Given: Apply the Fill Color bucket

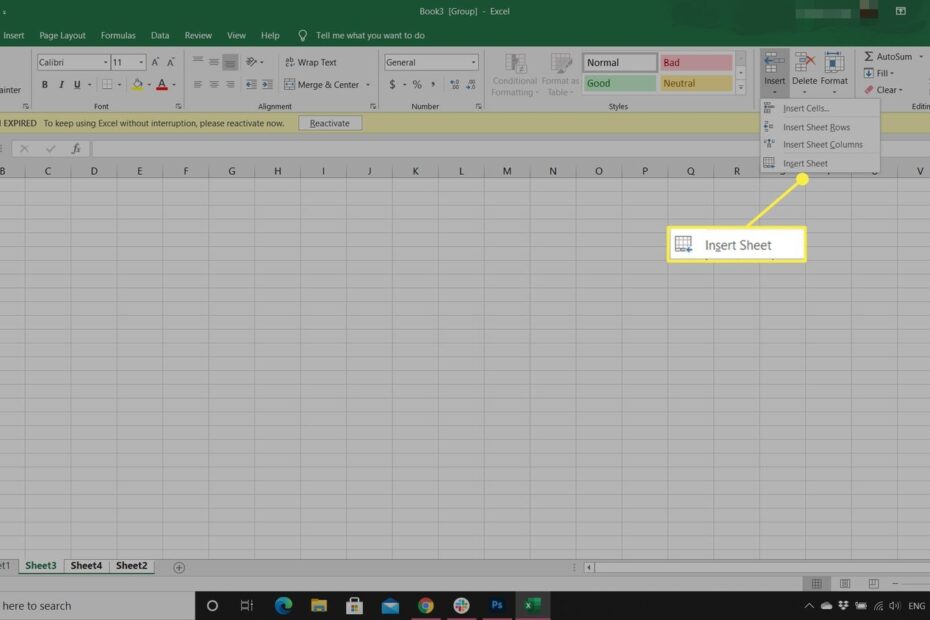Looking at the screenshot, I should click(x=138, y=85).
